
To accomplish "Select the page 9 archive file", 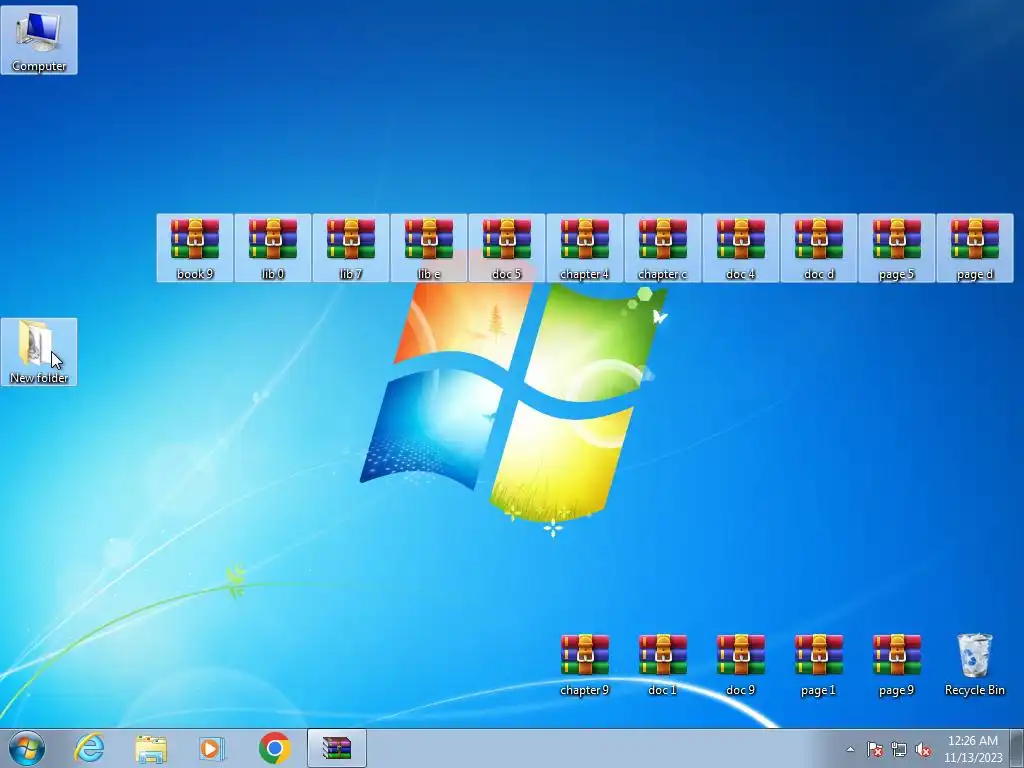I will [x=897, y=664].
